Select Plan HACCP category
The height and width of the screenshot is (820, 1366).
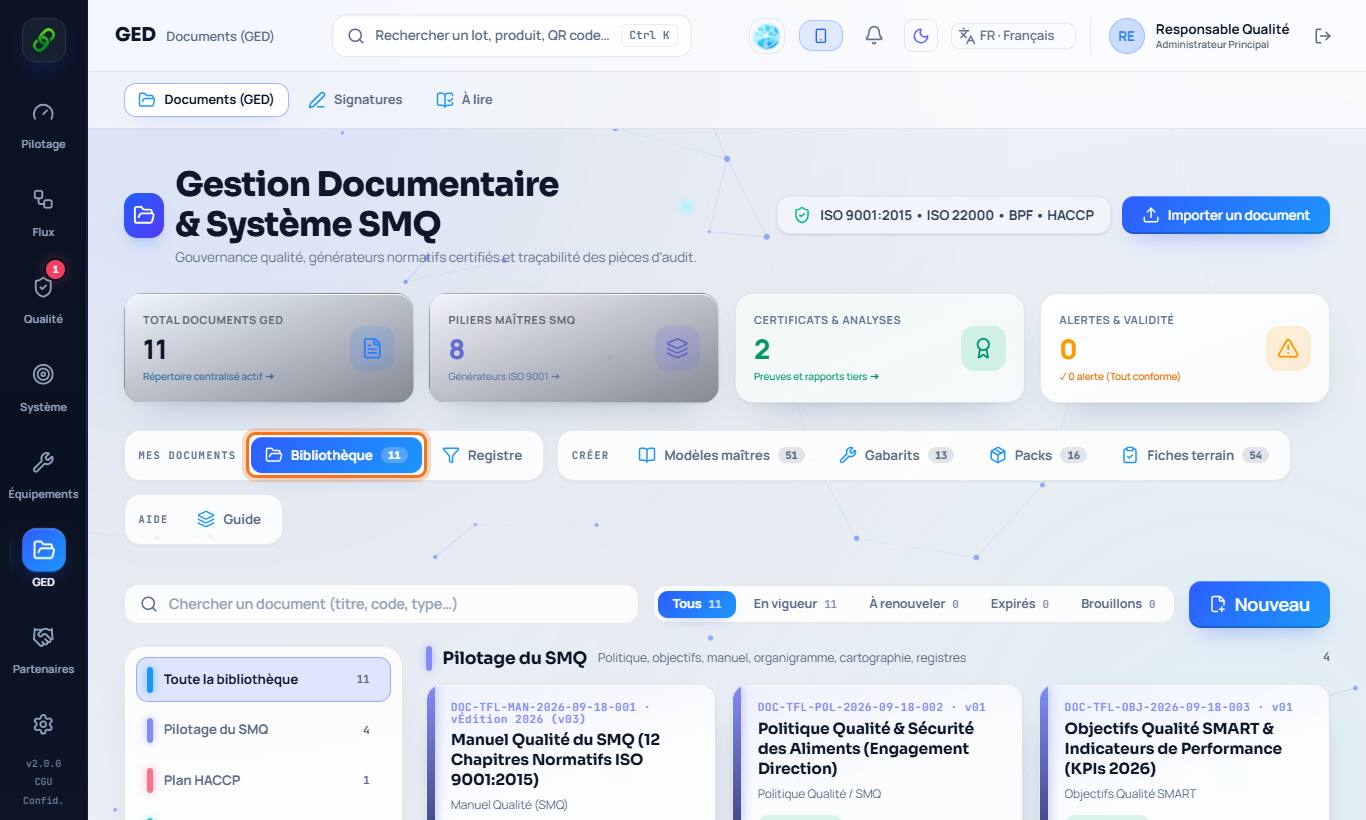[x=263, y=780]
